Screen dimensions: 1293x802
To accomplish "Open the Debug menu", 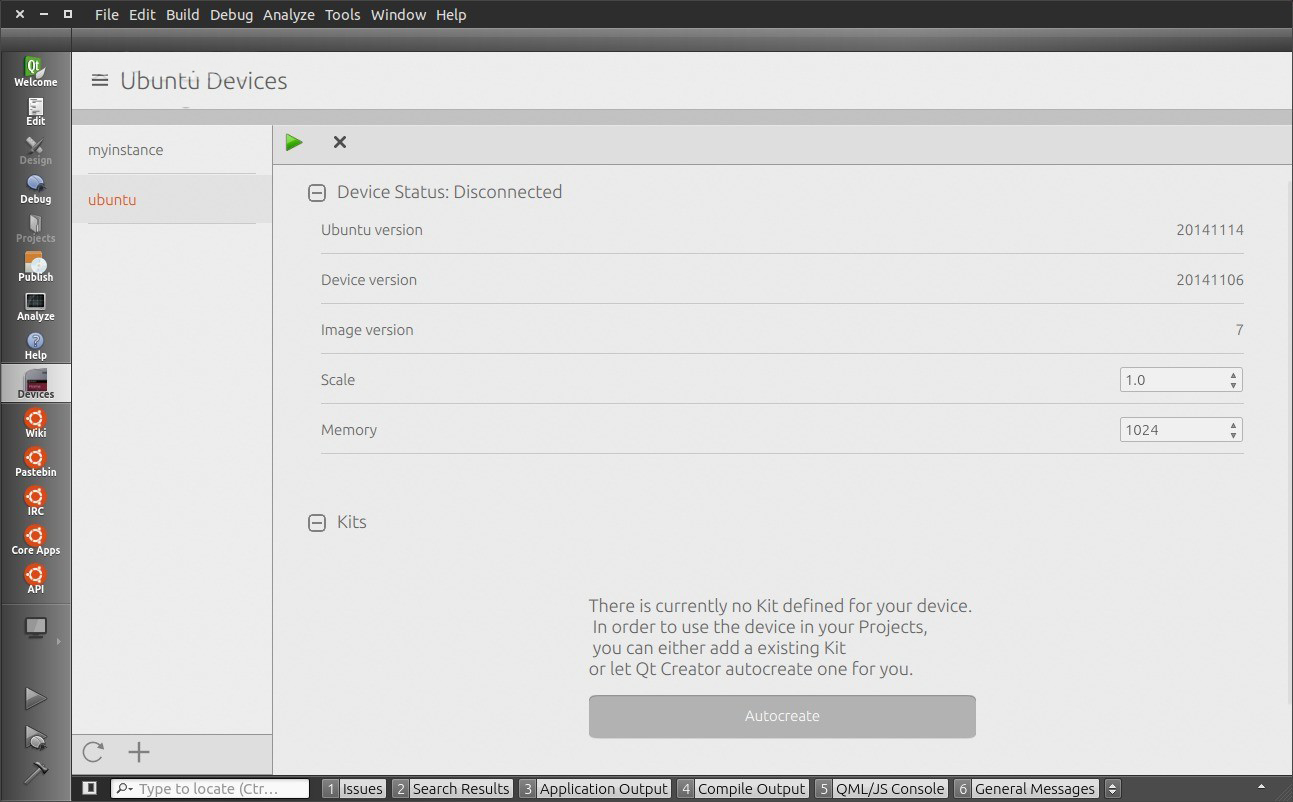I will (231, 15).
